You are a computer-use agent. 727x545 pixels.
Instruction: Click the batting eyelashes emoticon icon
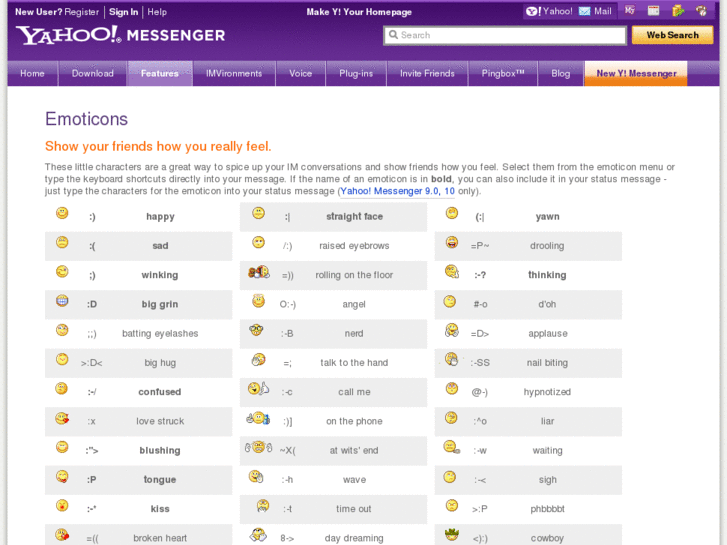pos(62,330)
